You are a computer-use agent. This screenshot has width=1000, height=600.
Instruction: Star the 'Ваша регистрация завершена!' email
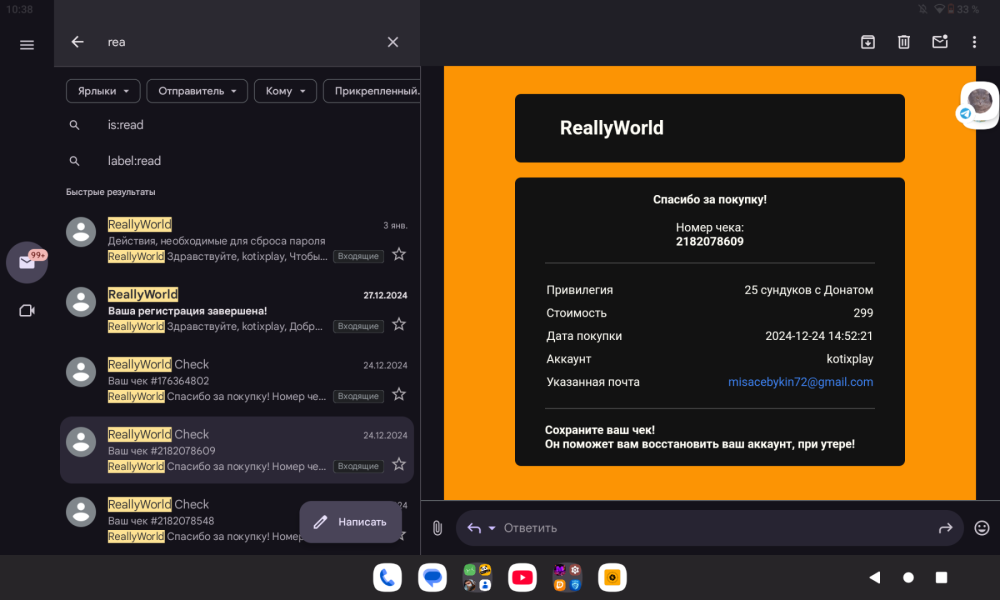click(x=399, y=325)
